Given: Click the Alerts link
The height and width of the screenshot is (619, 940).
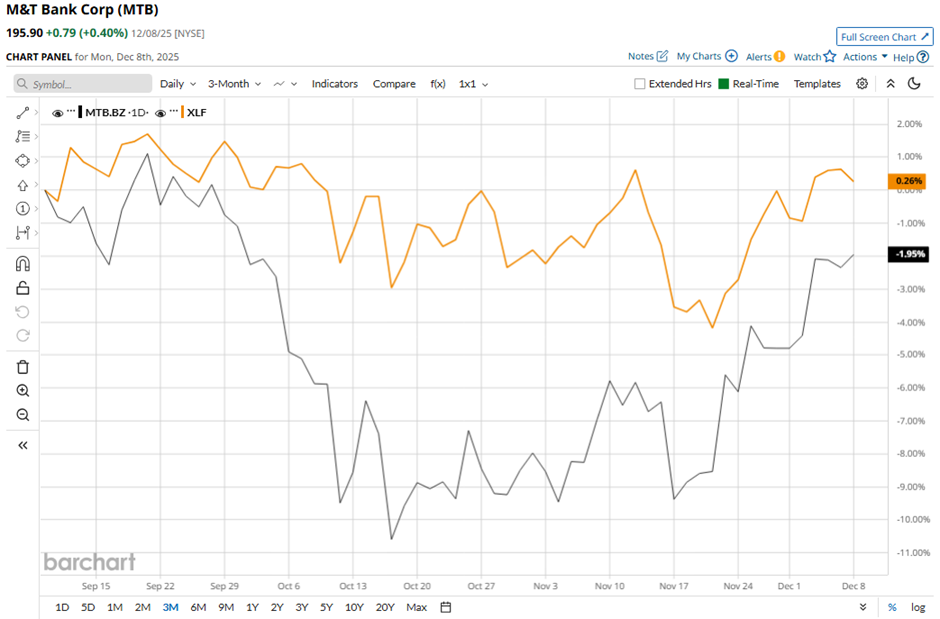Looking at the screenshot, I should [x=758, y=56].
